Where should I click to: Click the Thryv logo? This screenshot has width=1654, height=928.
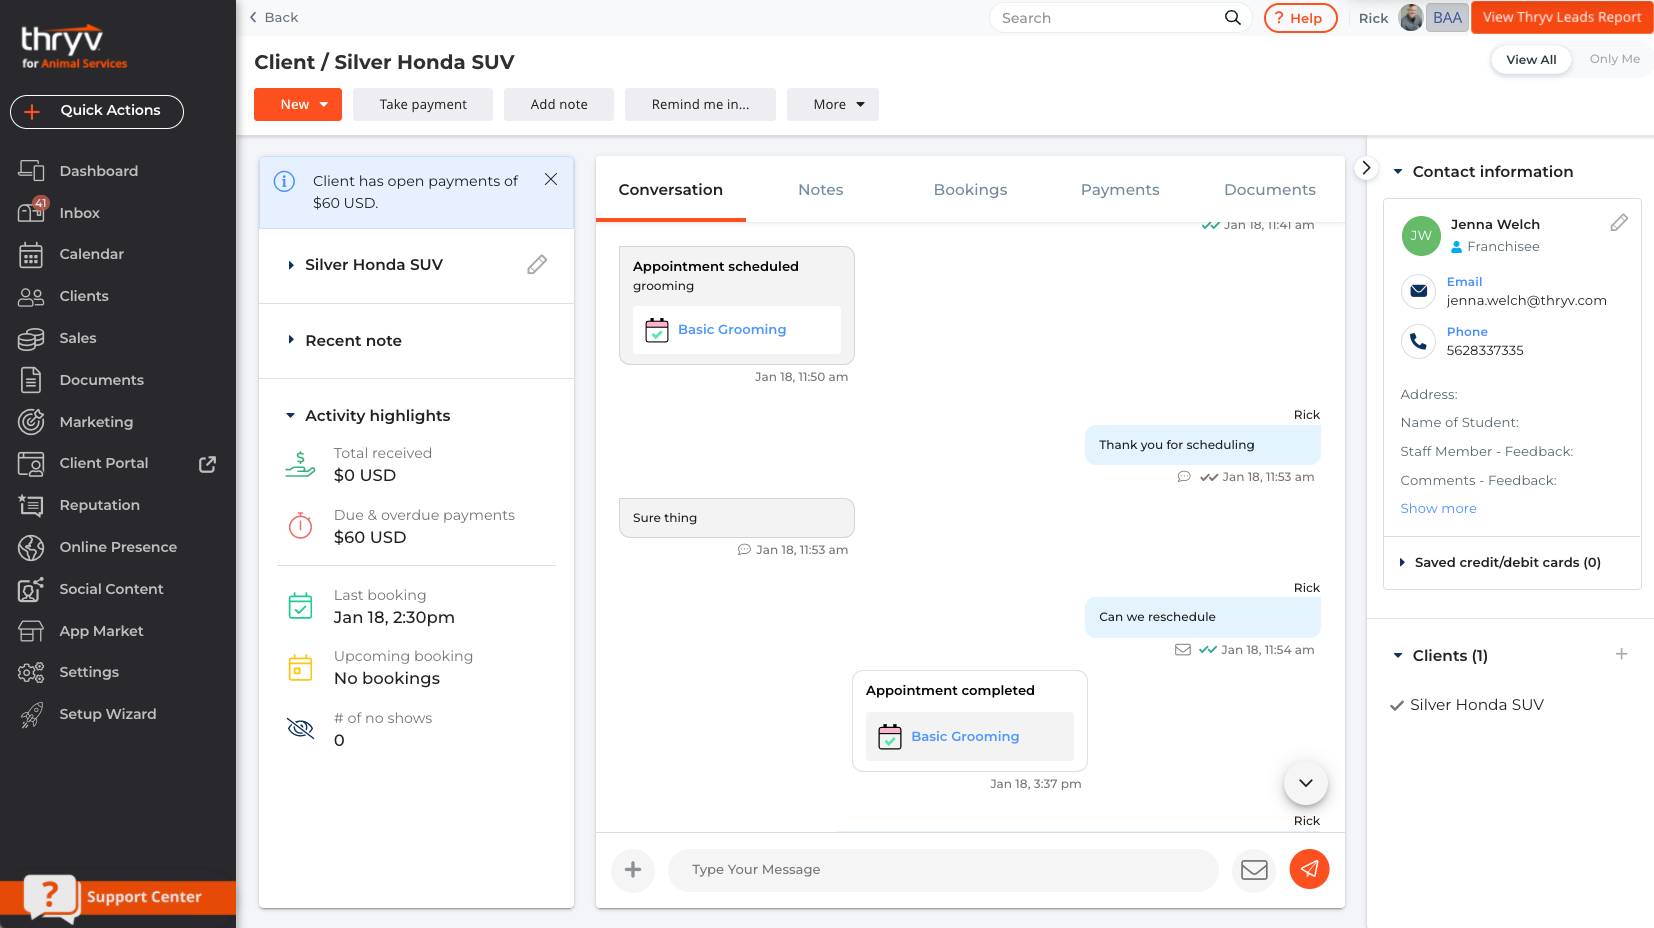click(74, 46)
